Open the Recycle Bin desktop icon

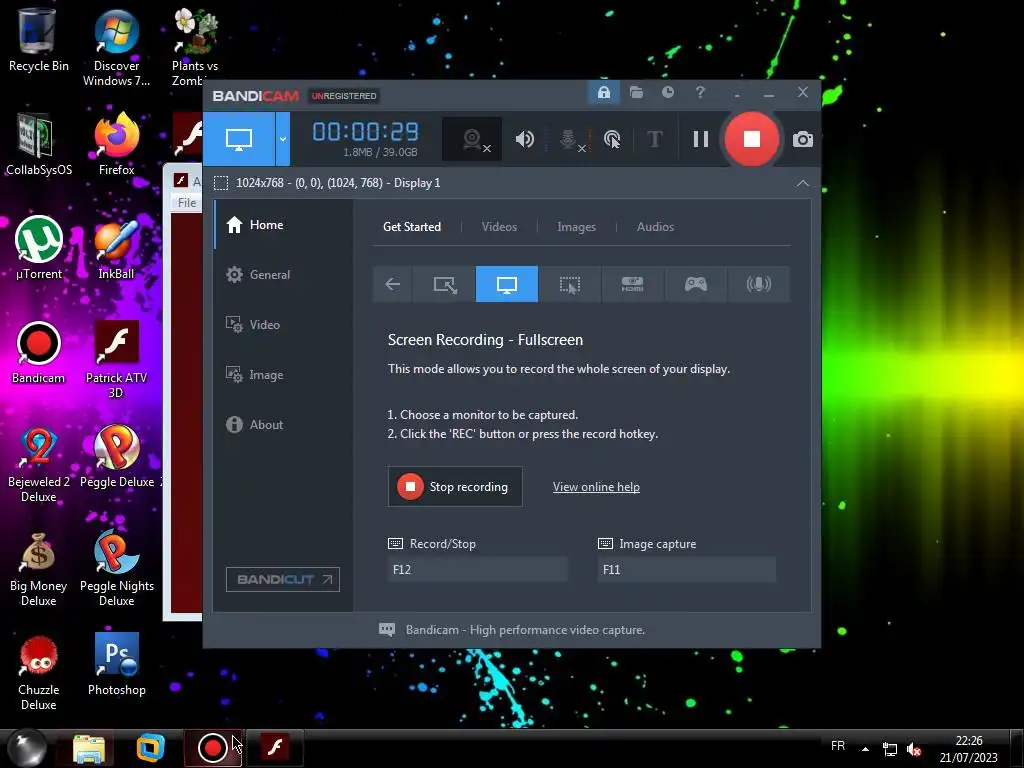(x=38, y=39)
